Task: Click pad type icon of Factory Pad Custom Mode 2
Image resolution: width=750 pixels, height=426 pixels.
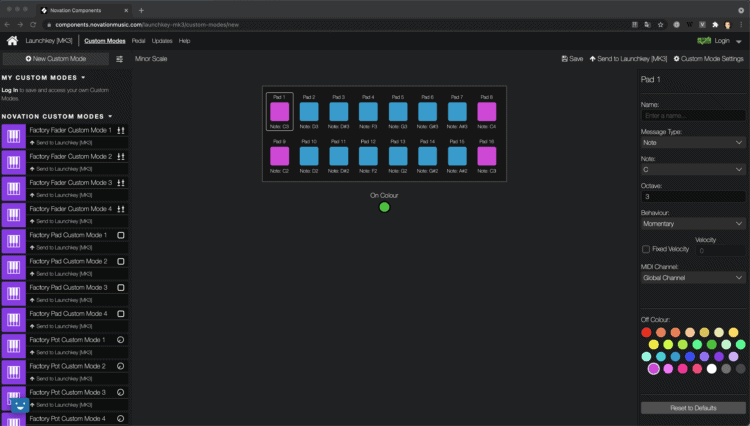Action: (x=121, y=261)
